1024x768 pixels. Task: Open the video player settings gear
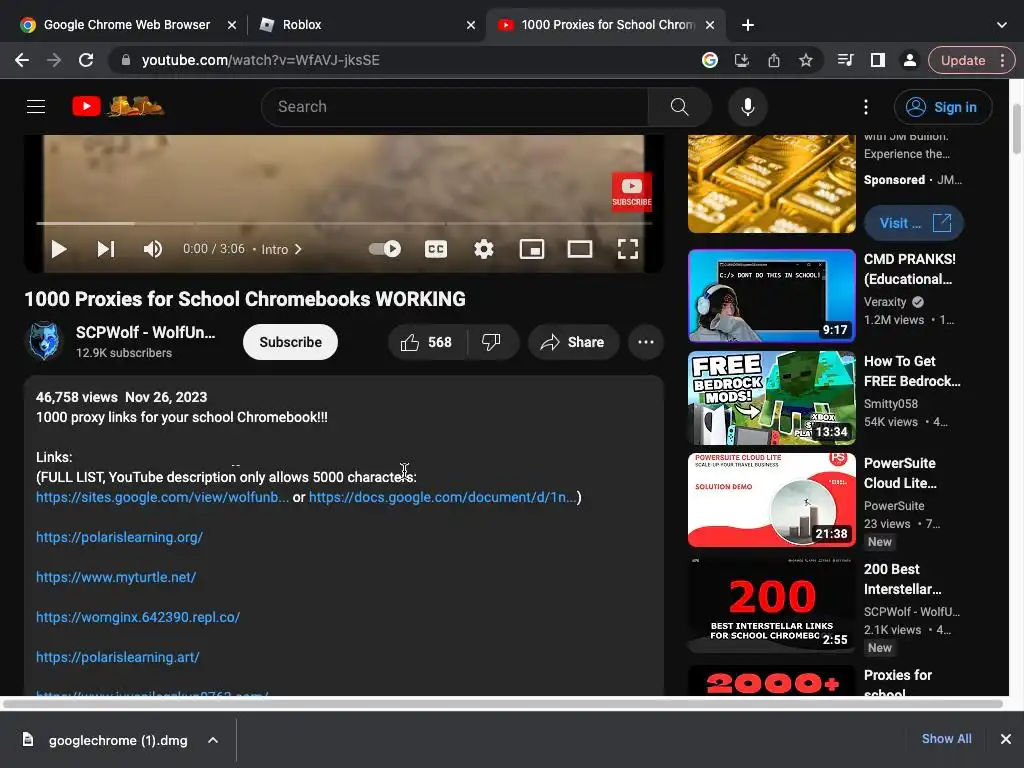(x=484, y=249)
